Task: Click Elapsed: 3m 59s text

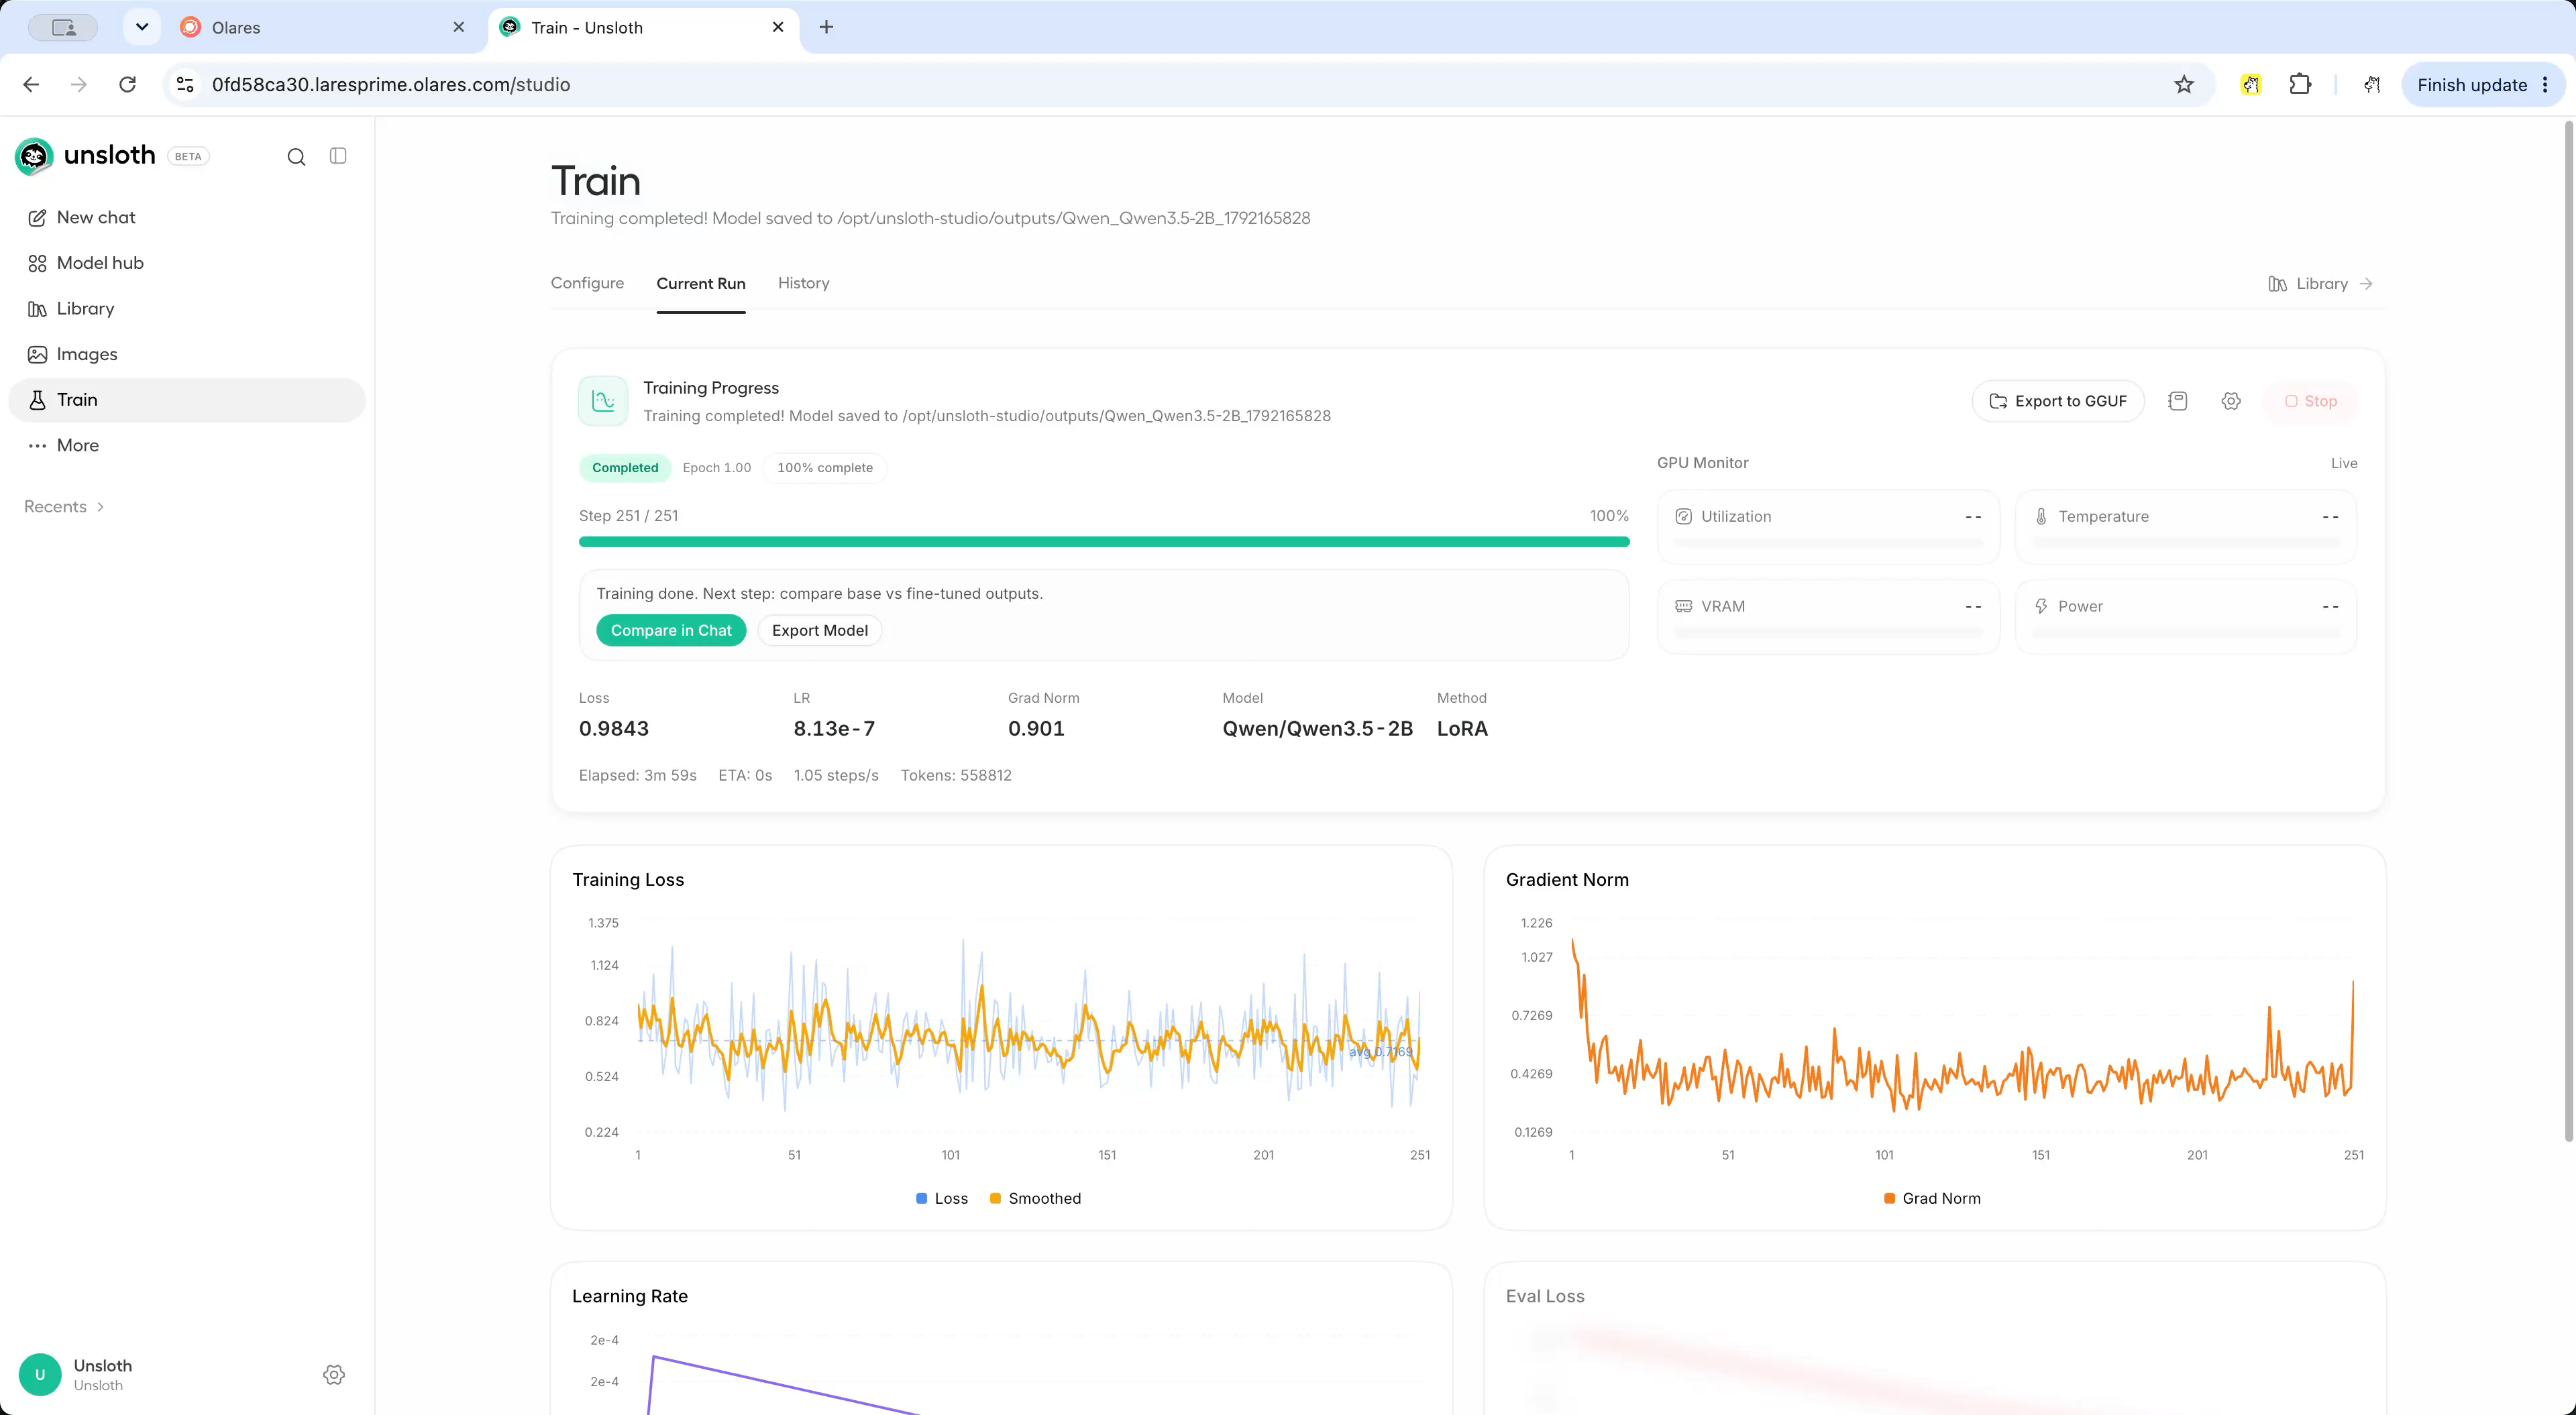Action: click(x=637, y=776)
